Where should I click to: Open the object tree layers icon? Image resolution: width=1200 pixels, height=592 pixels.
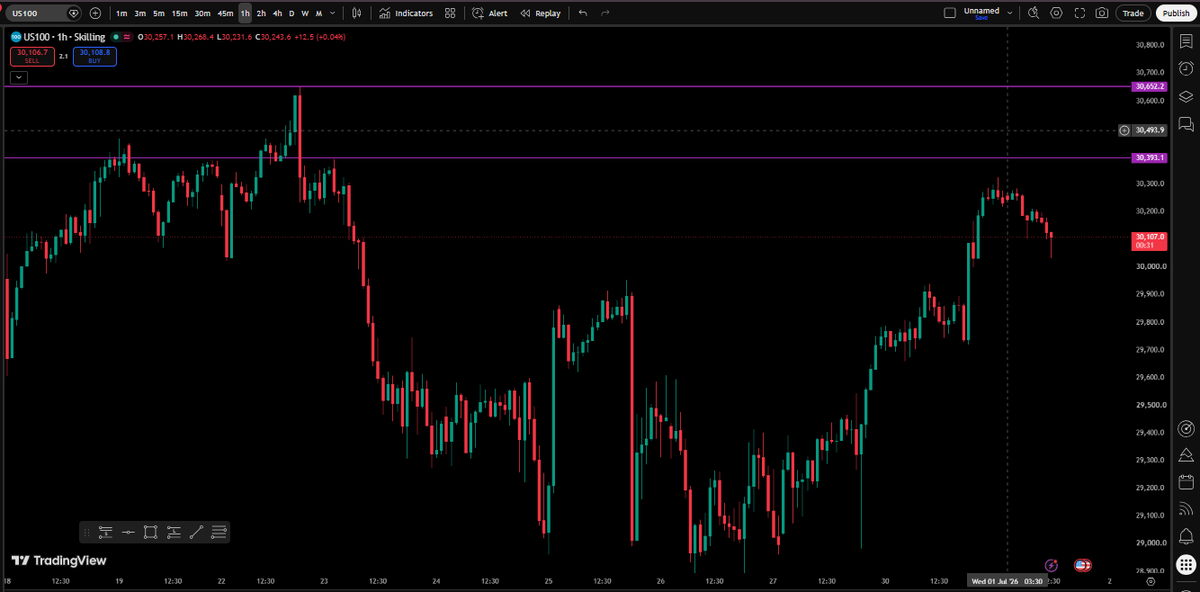pyautogui.click(x=1186, y=97)
